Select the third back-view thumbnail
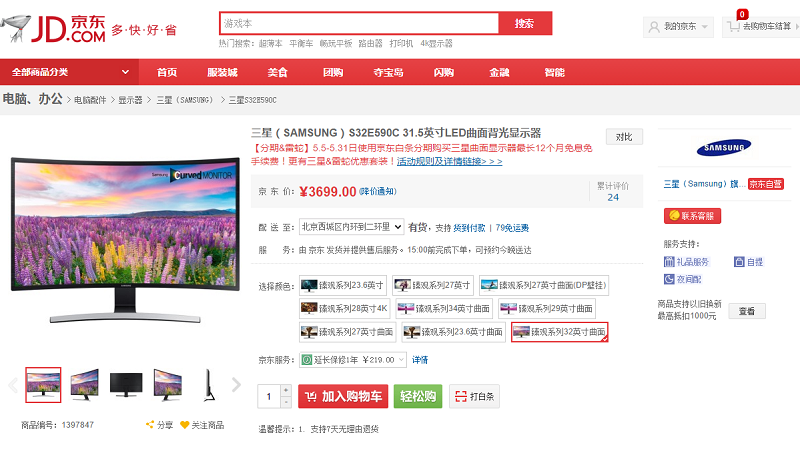Screen dimensions: 800x453 [126, 385]
